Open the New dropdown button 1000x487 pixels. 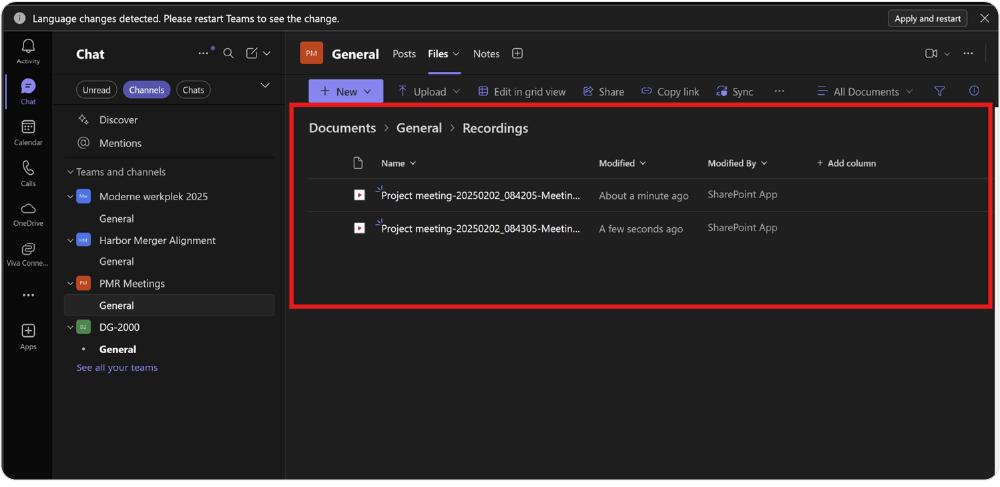[346, 91]
